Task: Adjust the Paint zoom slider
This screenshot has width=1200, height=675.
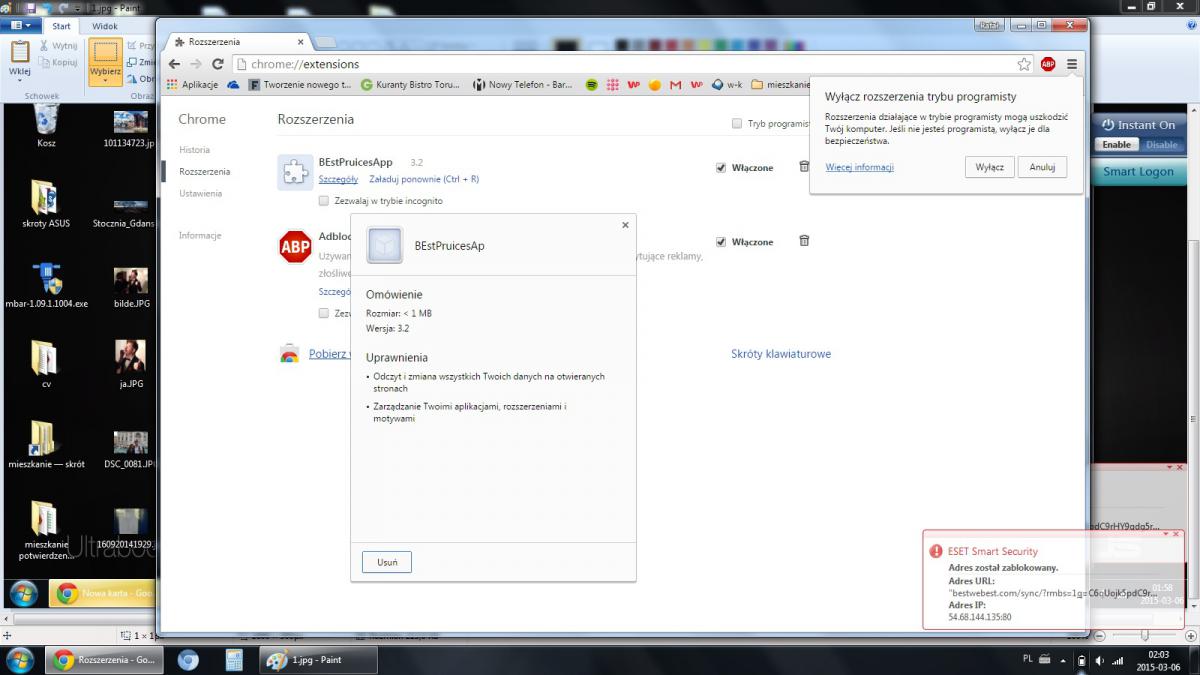Action: pos(1145,635)
